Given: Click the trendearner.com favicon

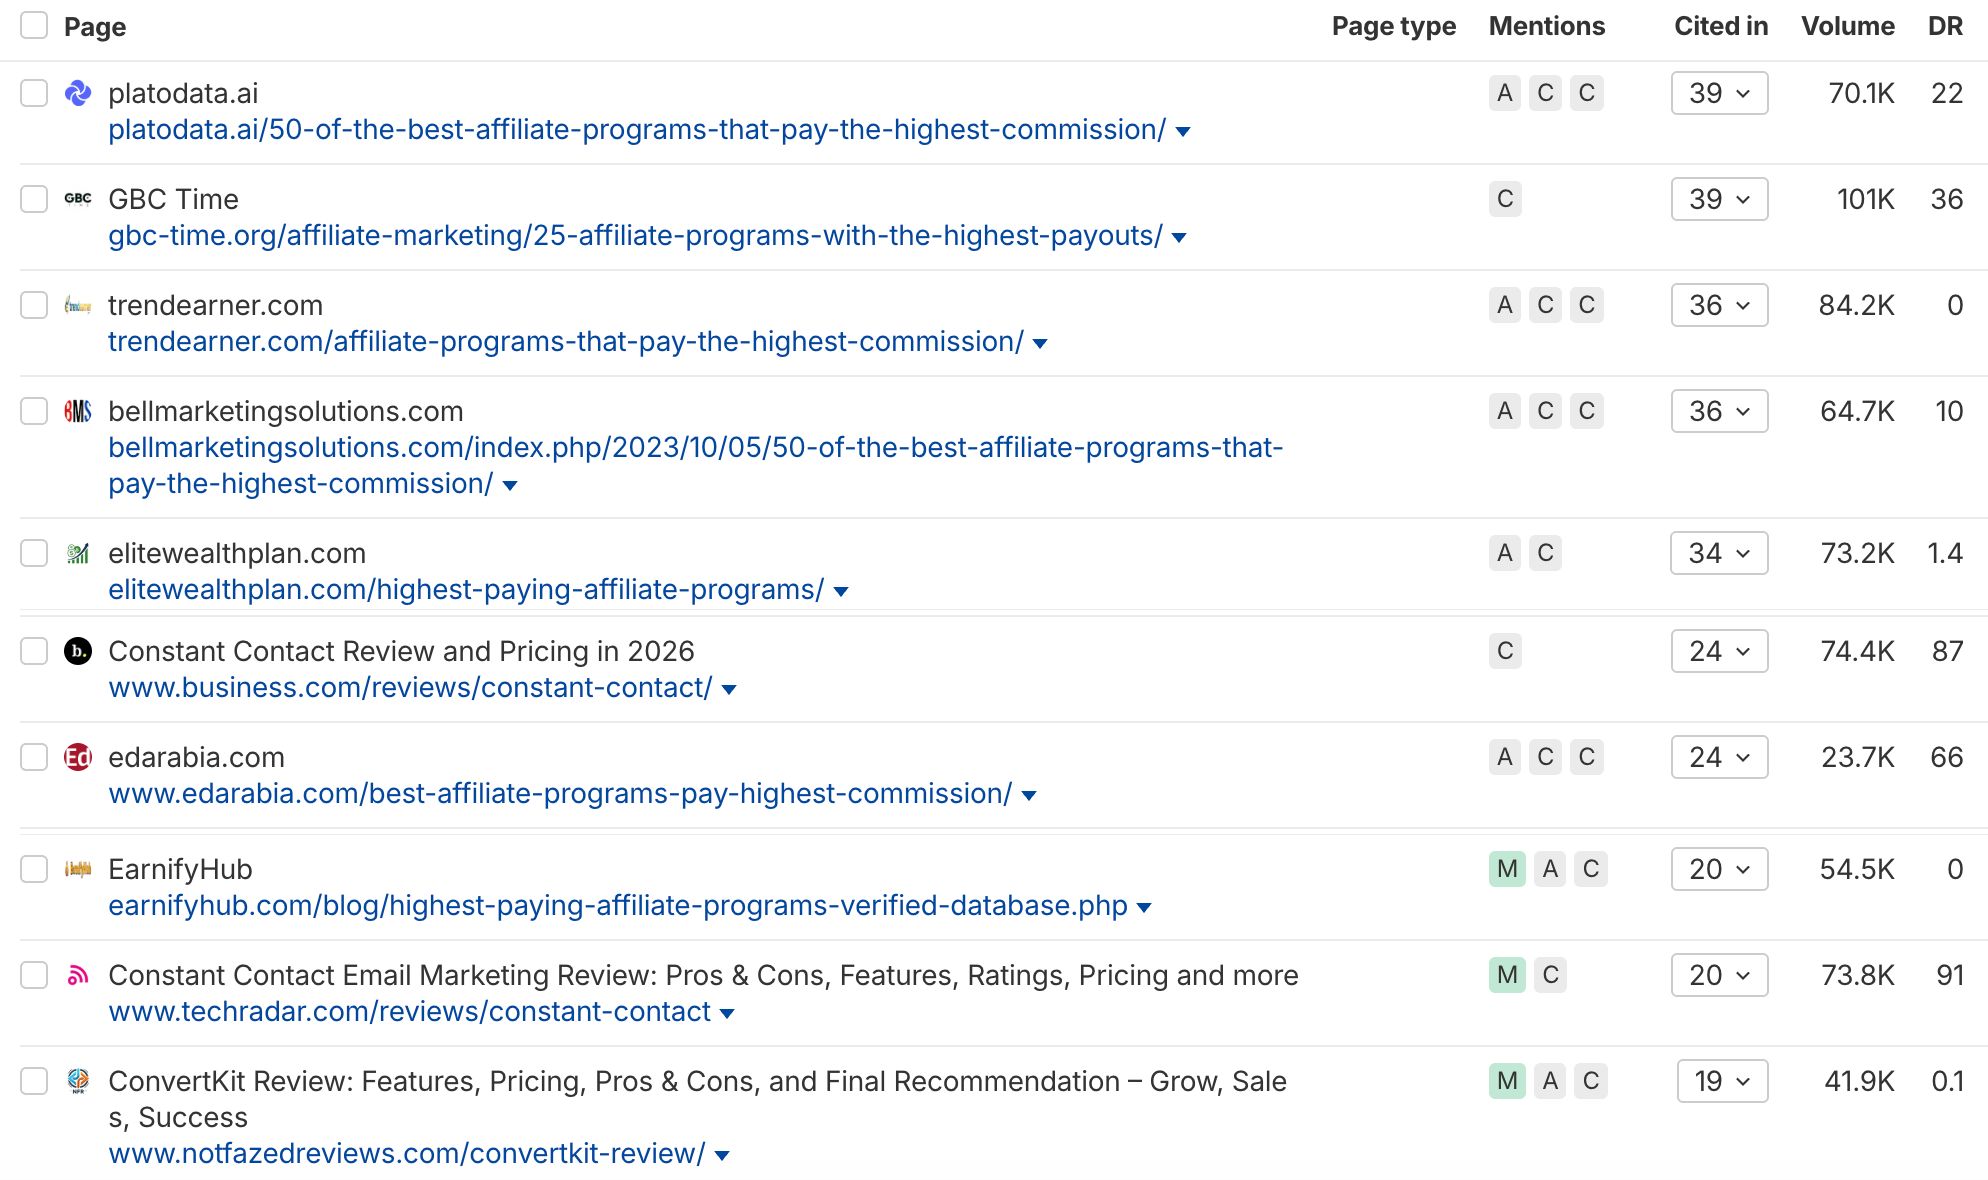Looking at the screenshot, I should point(79,305).
